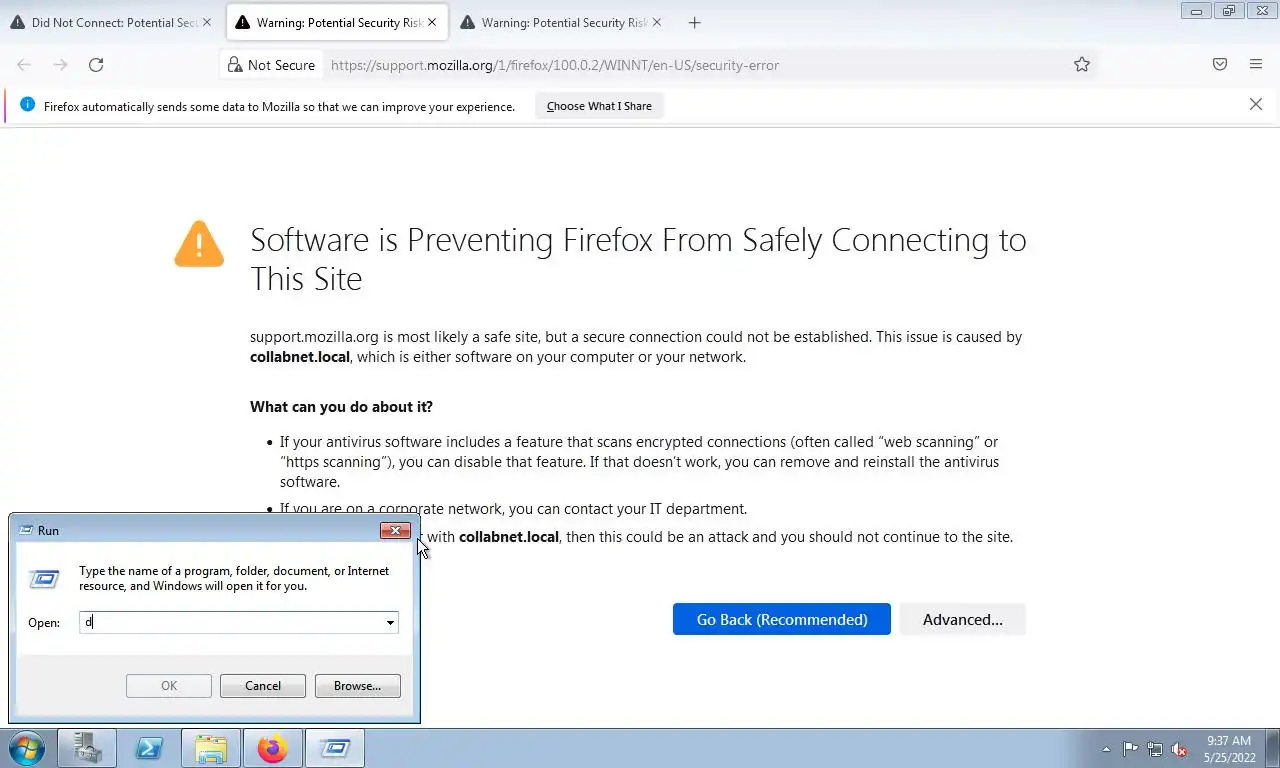This screenshot has height=768, width=1280.
Task: Open the Save to Pocket icon
Action: (1220, 65)
